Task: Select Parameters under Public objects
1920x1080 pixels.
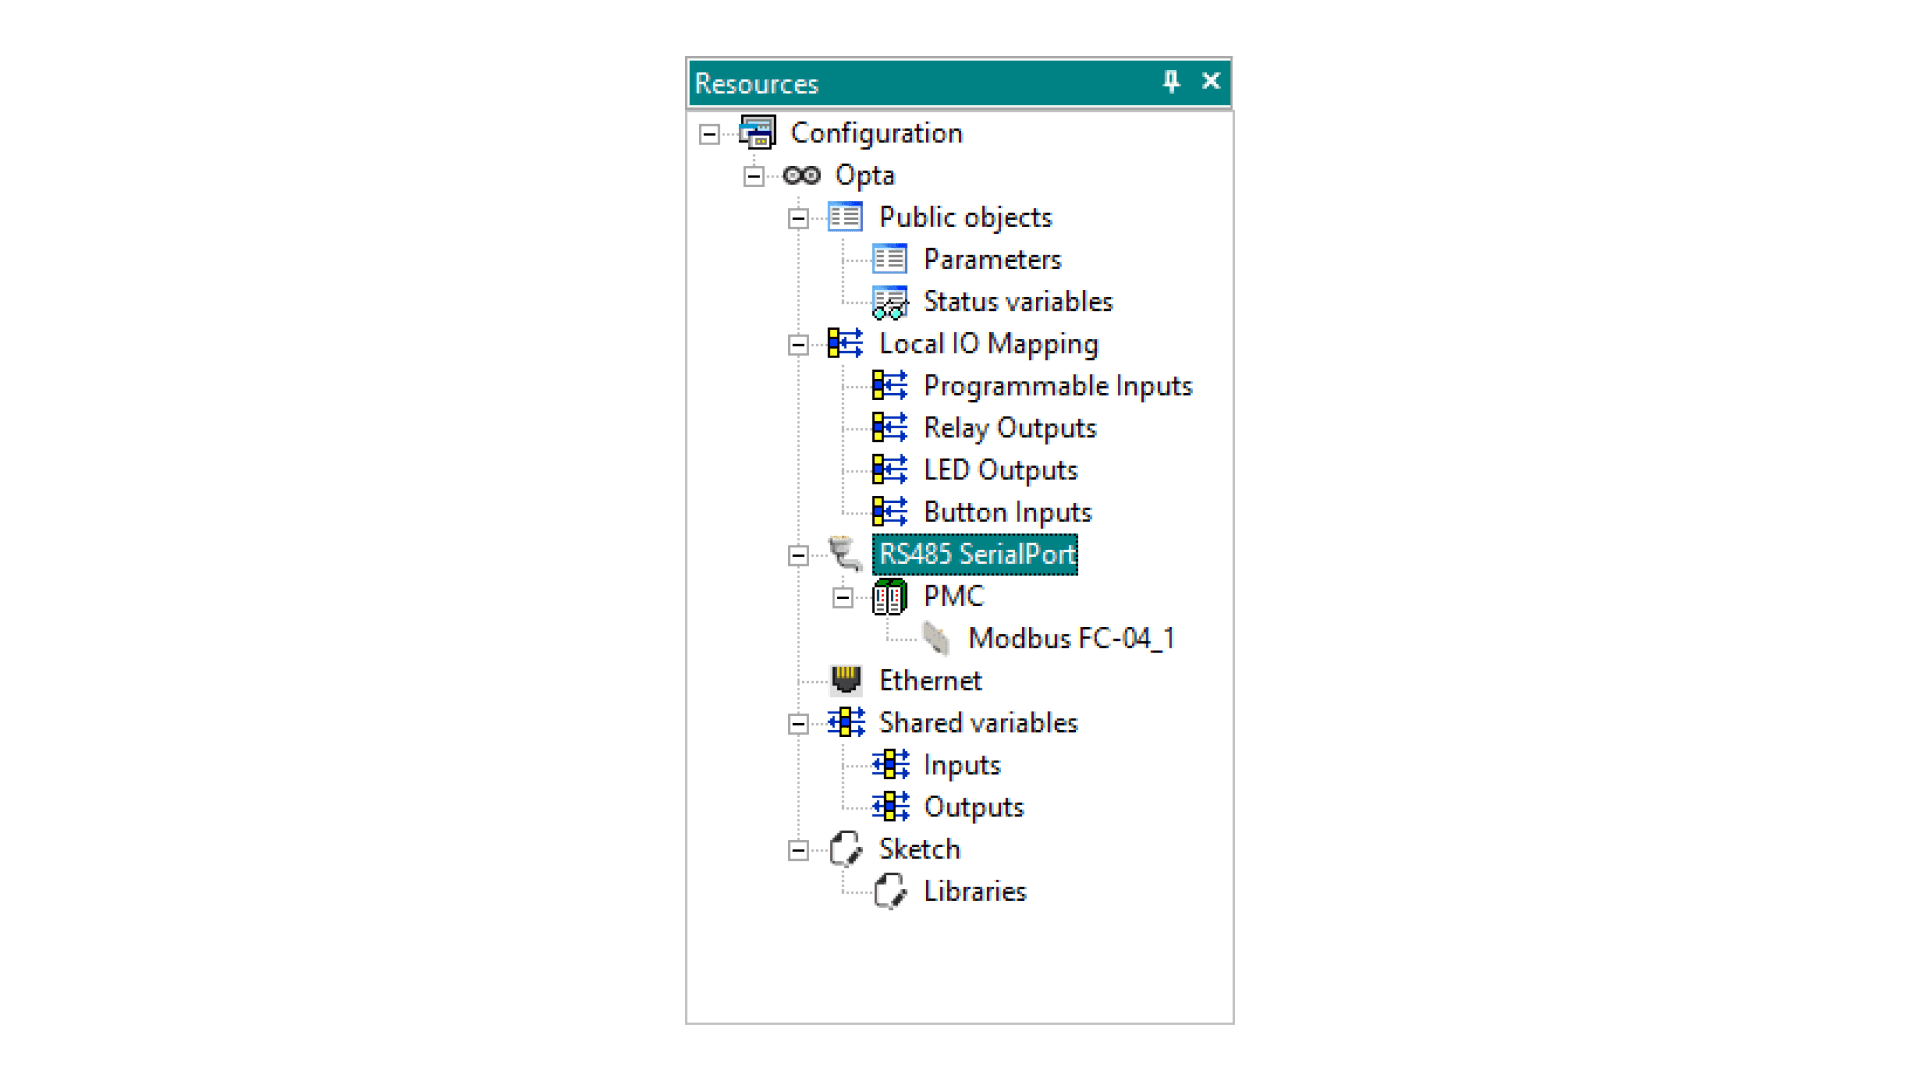Action: point(991,260)
